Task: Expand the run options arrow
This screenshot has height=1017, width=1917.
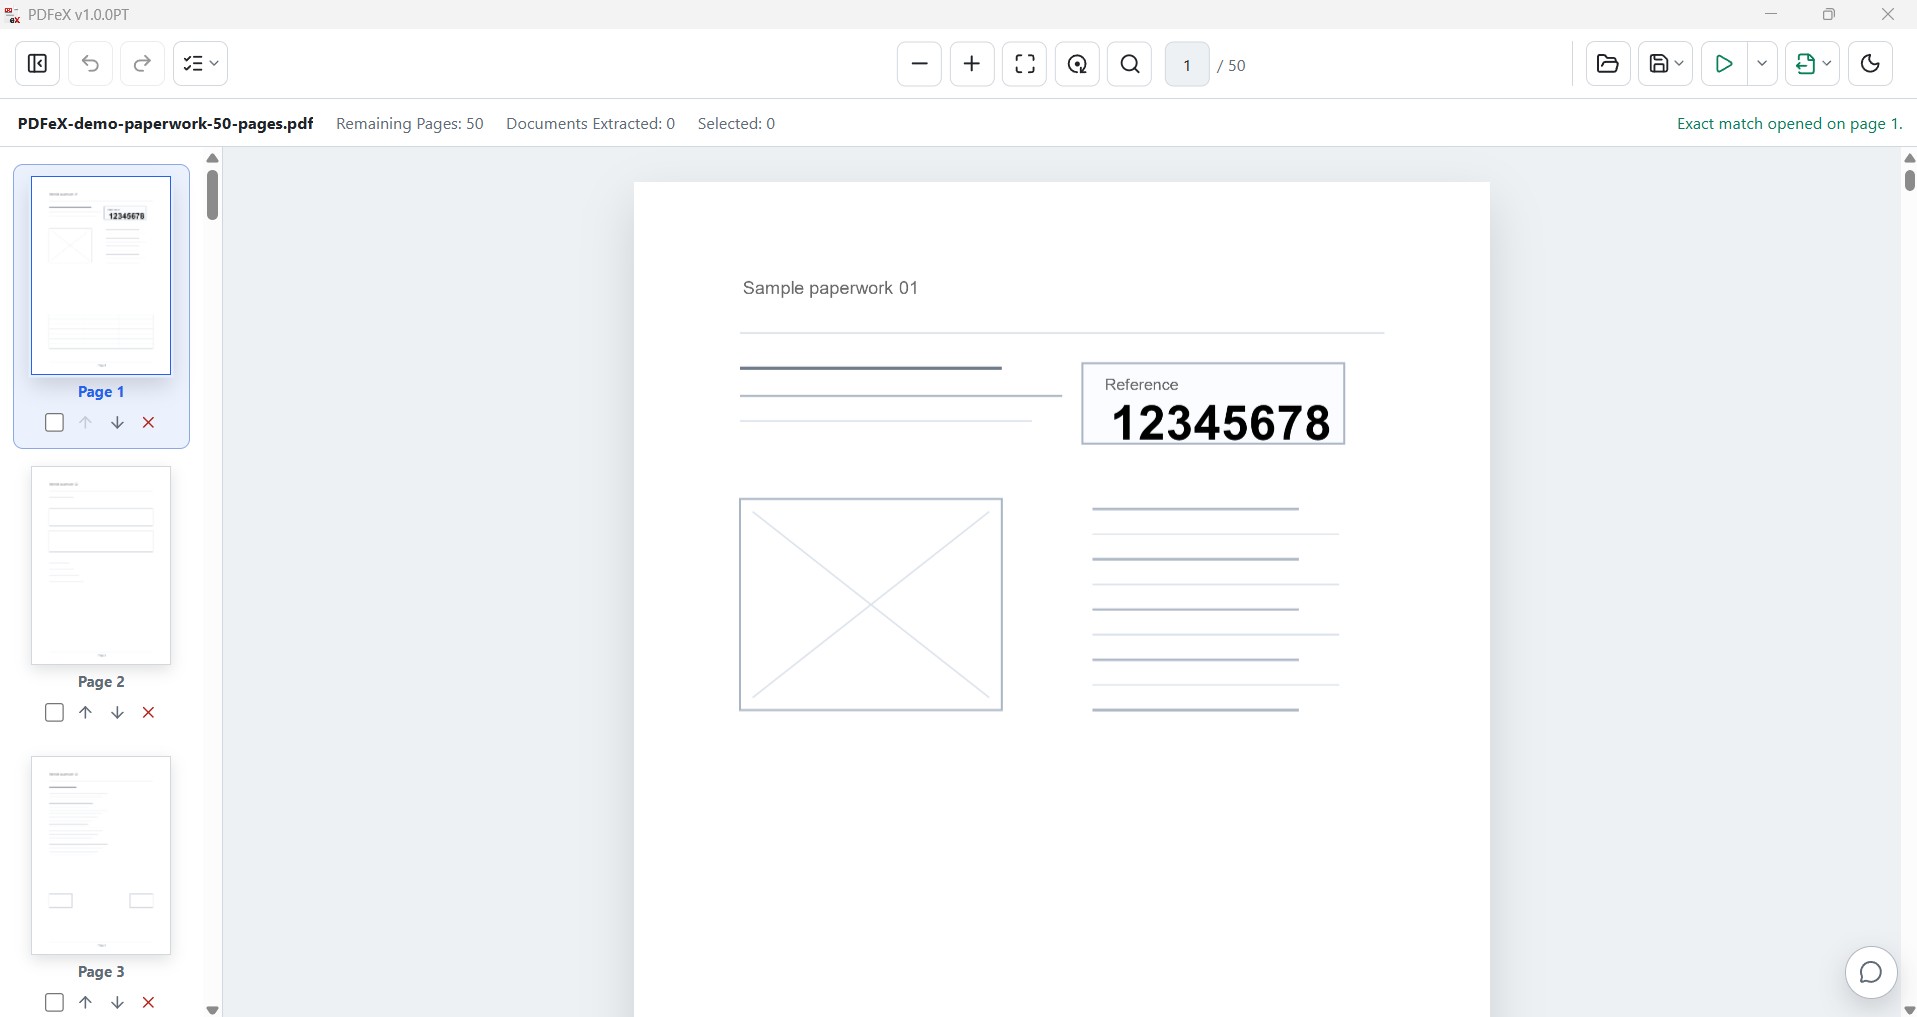Action: pos(1762,64)
